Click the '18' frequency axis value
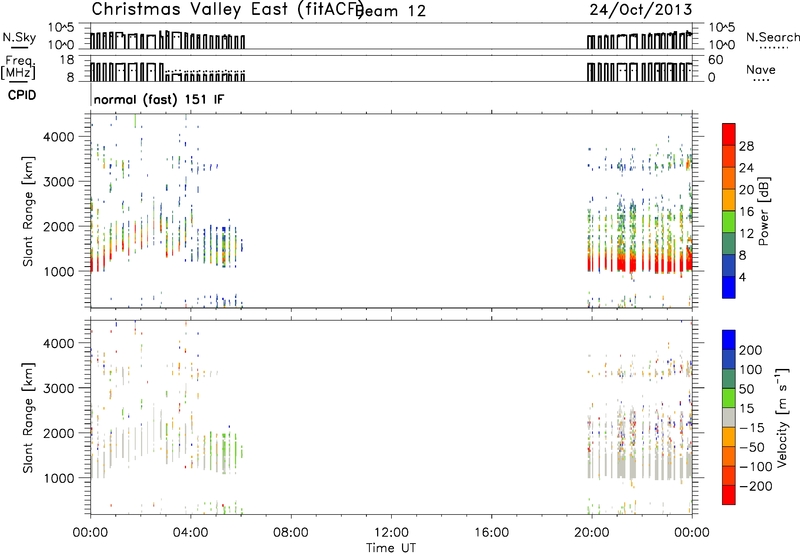Viewport: 800px width, 554px height. pos(67,60)
